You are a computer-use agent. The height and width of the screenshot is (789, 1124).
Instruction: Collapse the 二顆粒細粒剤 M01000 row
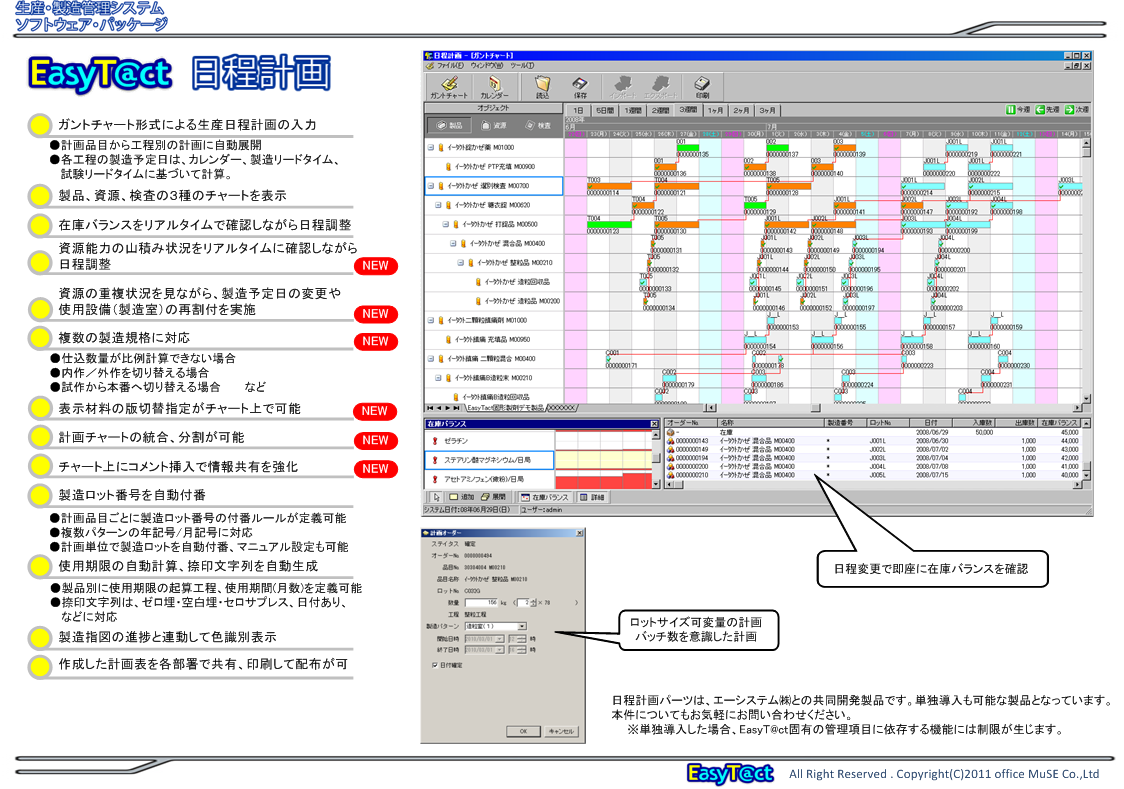(431, 320)
